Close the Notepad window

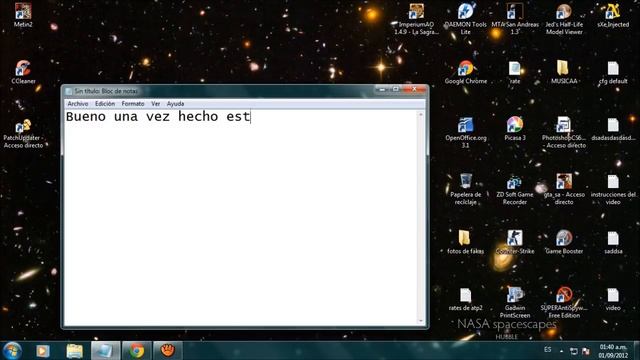414,89
